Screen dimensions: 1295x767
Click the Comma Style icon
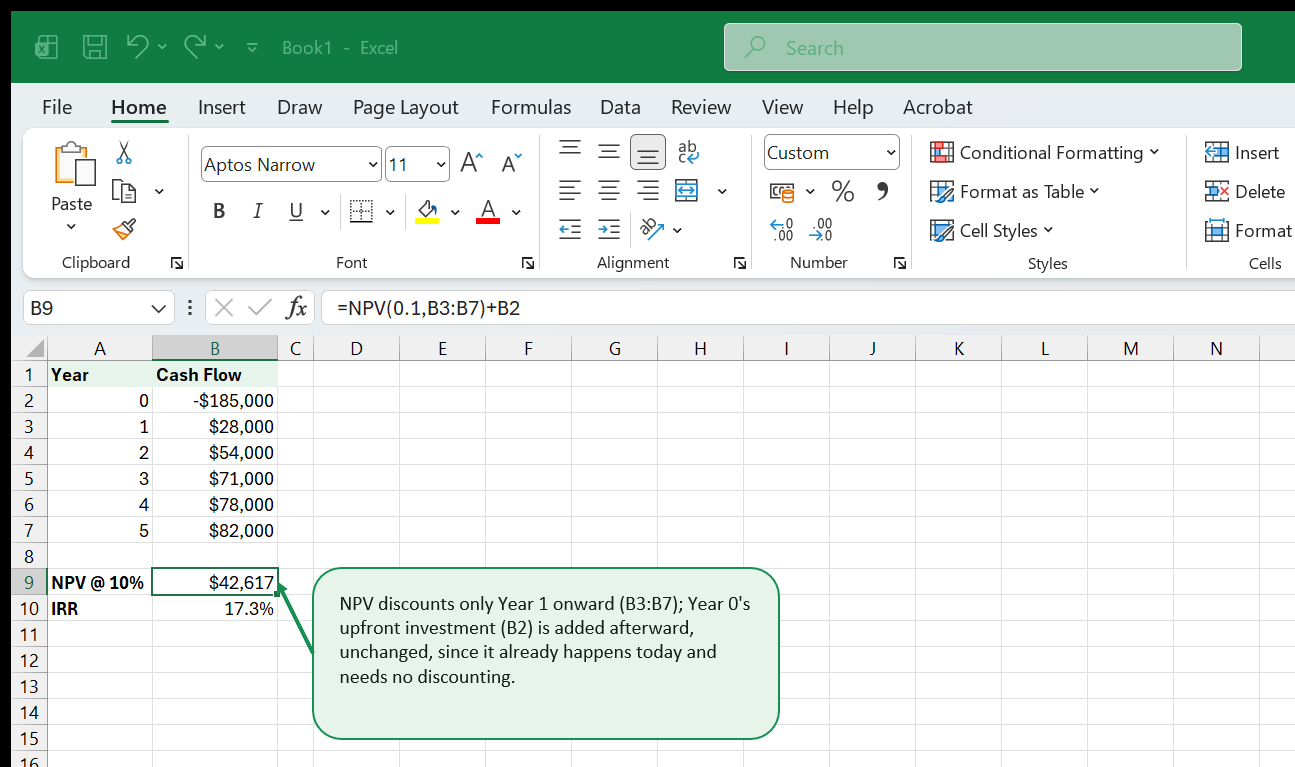pos(882,191)
